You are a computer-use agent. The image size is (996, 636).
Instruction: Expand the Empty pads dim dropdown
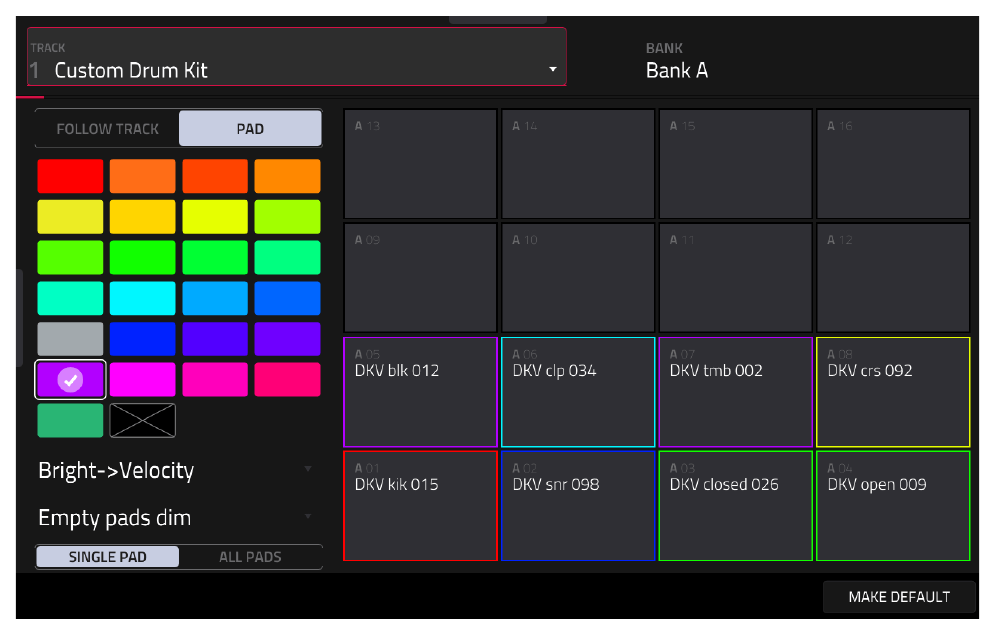tap(176, 518)
